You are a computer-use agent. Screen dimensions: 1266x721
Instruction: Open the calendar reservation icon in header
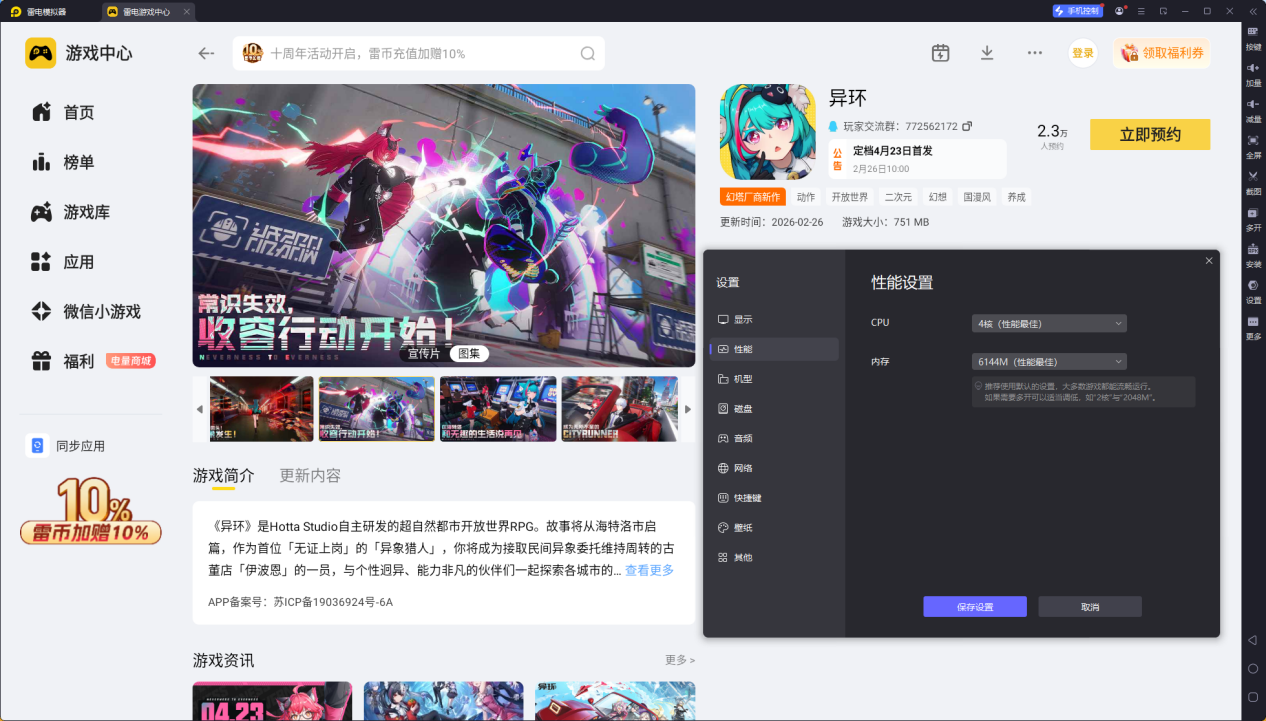940,53
